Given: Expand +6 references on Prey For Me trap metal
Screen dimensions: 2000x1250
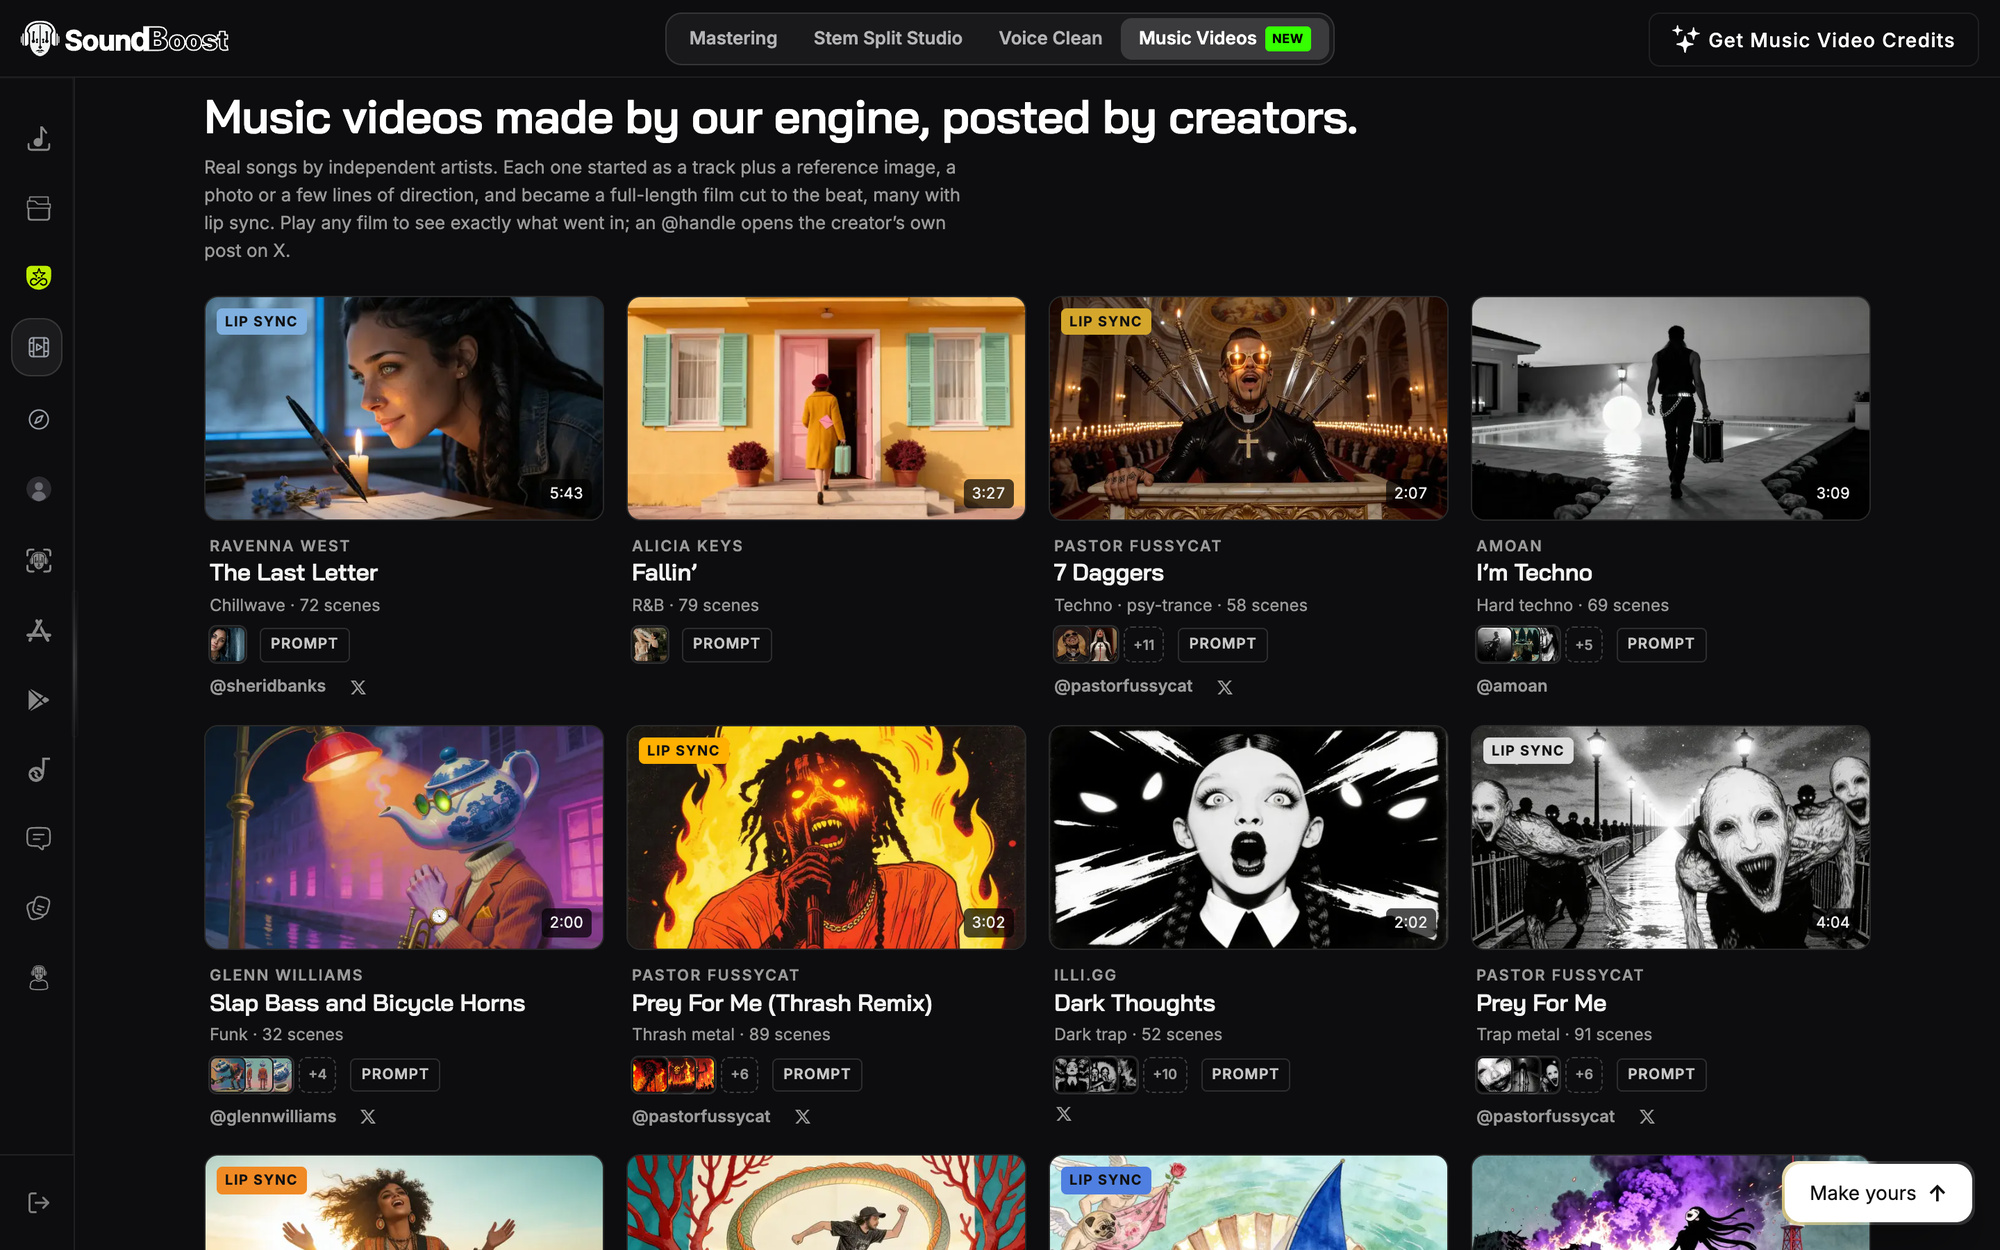Looking at the screenshot, I should (1584, 1075).
